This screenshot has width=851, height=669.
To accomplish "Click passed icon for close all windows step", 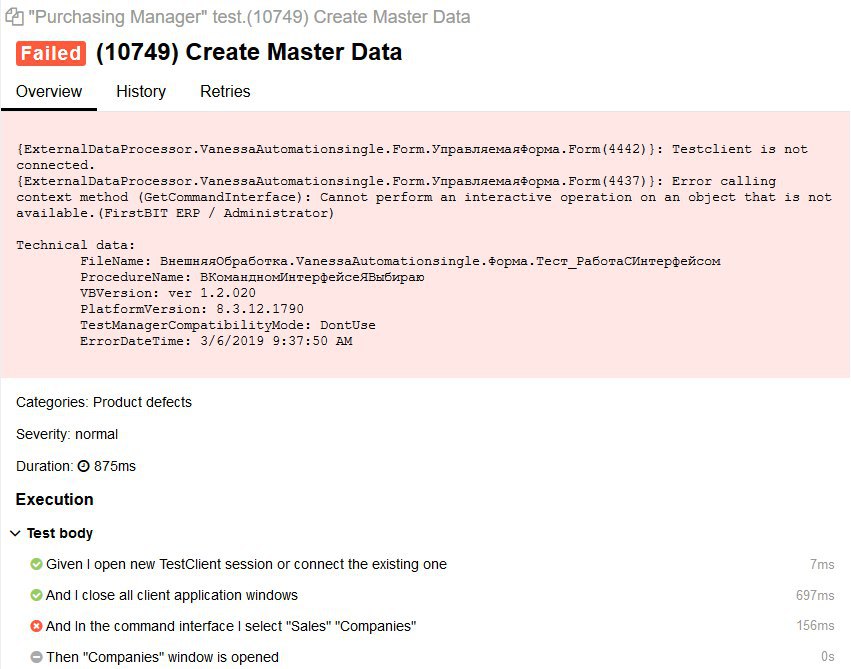I will (36, 595).
